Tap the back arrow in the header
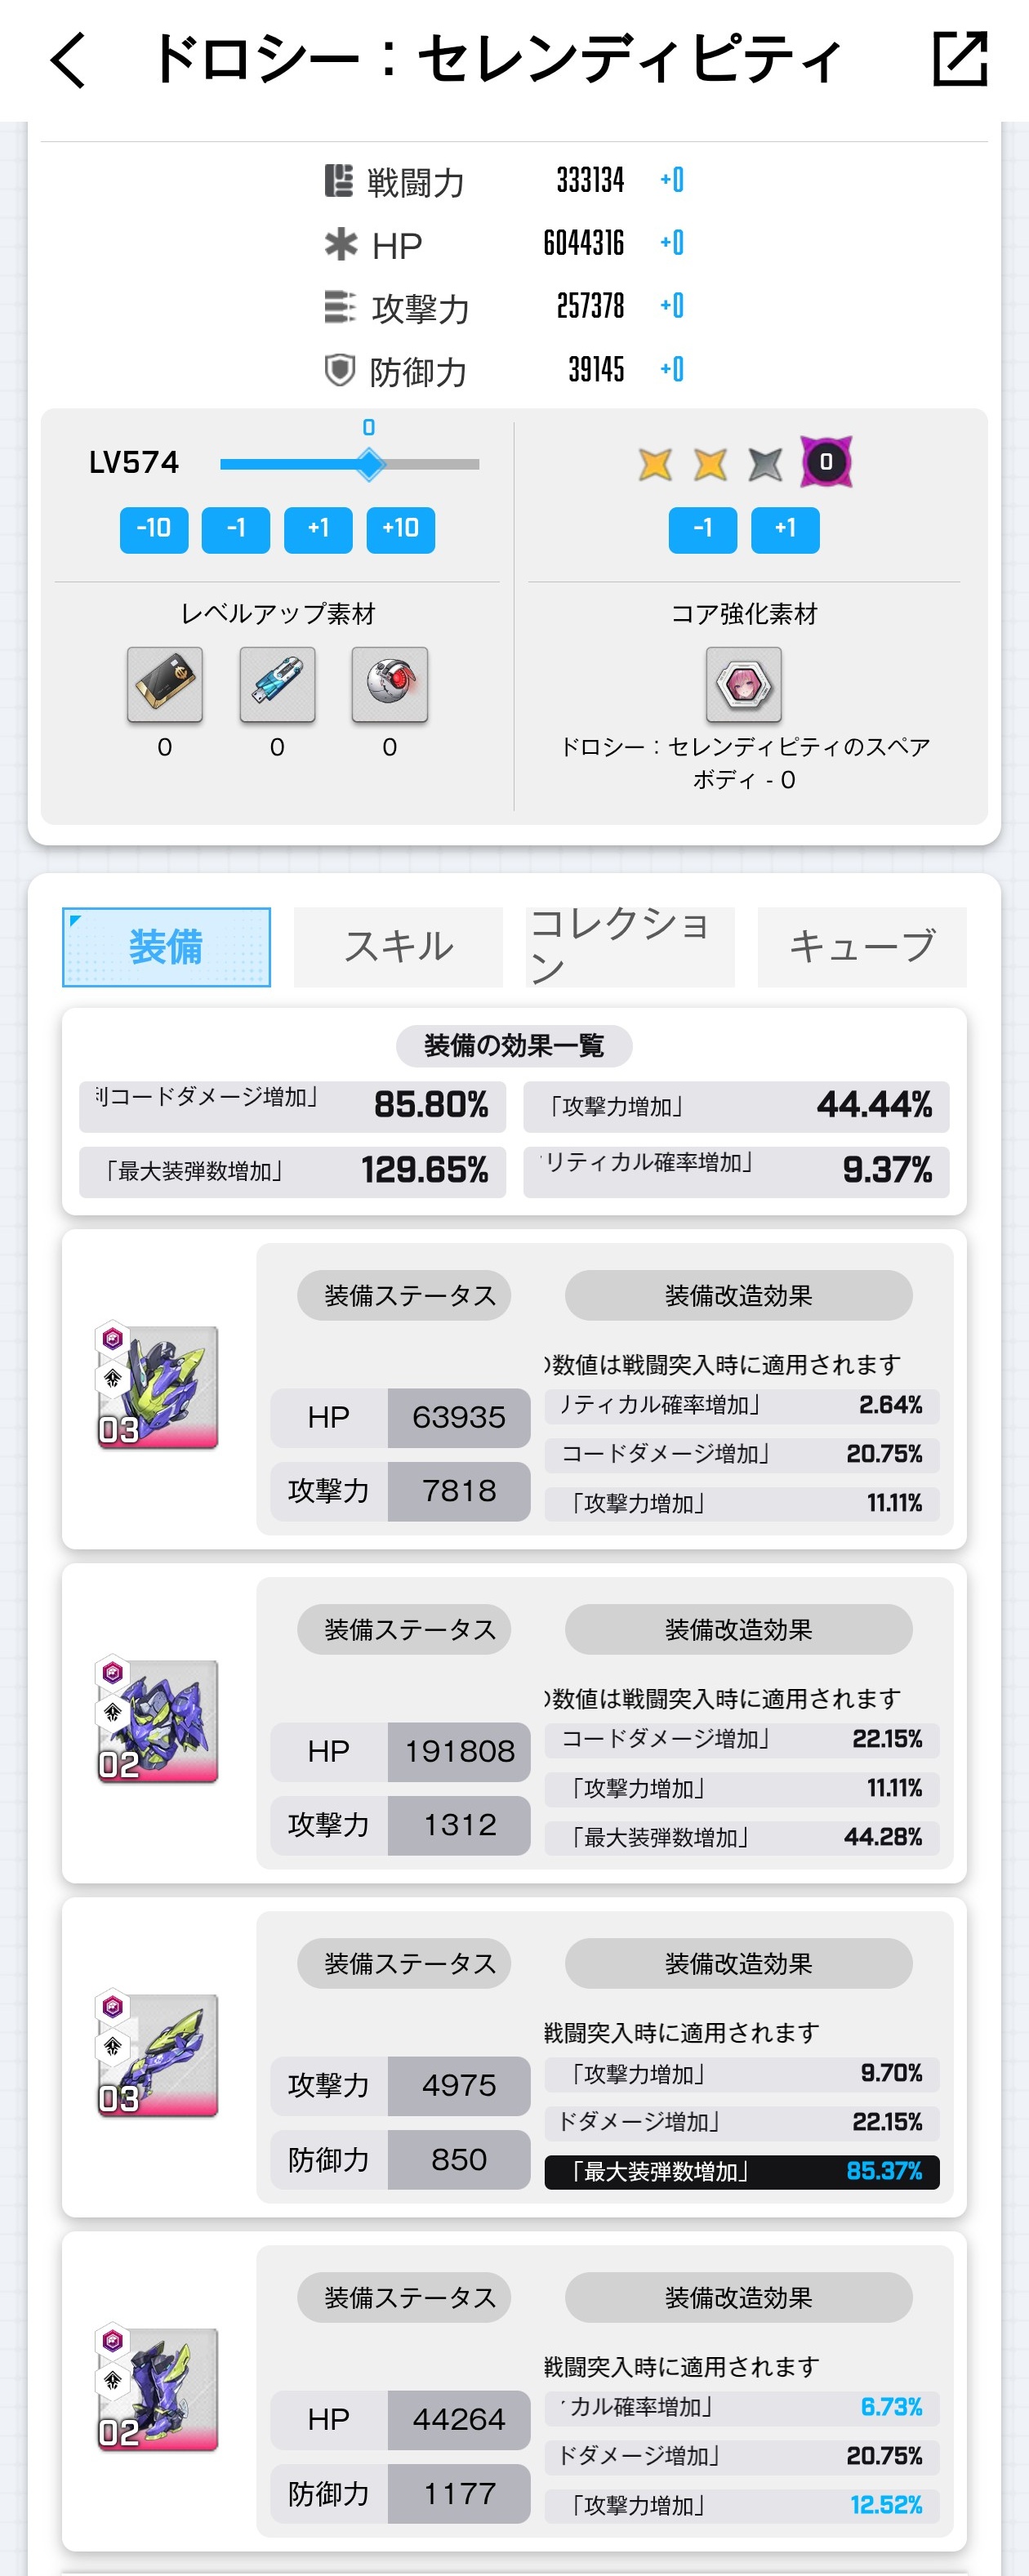Image resolution: width=1029 pixels, height=2576 pixels. tap(68, 60)
